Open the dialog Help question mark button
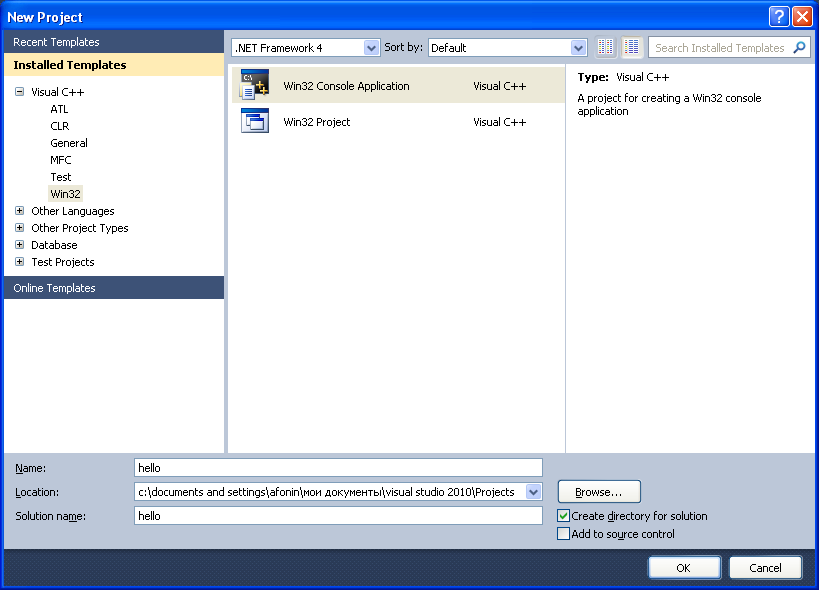Screen dimensions: 819x590 (x=778, y=17)
